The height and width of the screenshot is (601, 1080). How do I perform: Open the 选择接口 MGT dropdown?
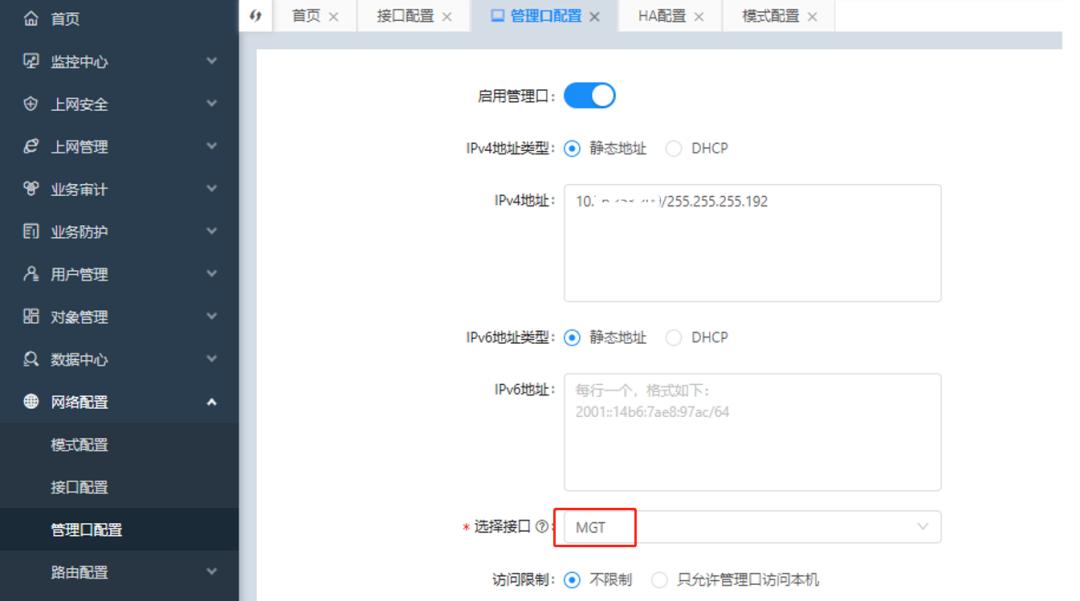750,526
